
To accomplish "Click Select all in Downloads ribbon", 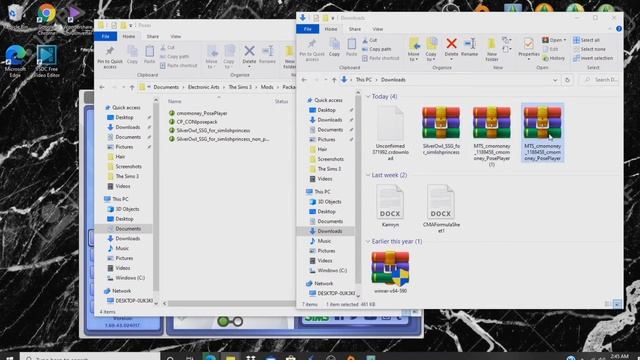I will [x=587, y=40].
